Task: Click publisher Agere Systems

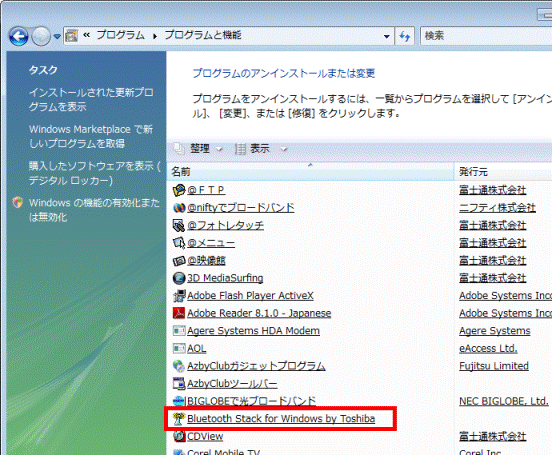Action: pos(495,331)
